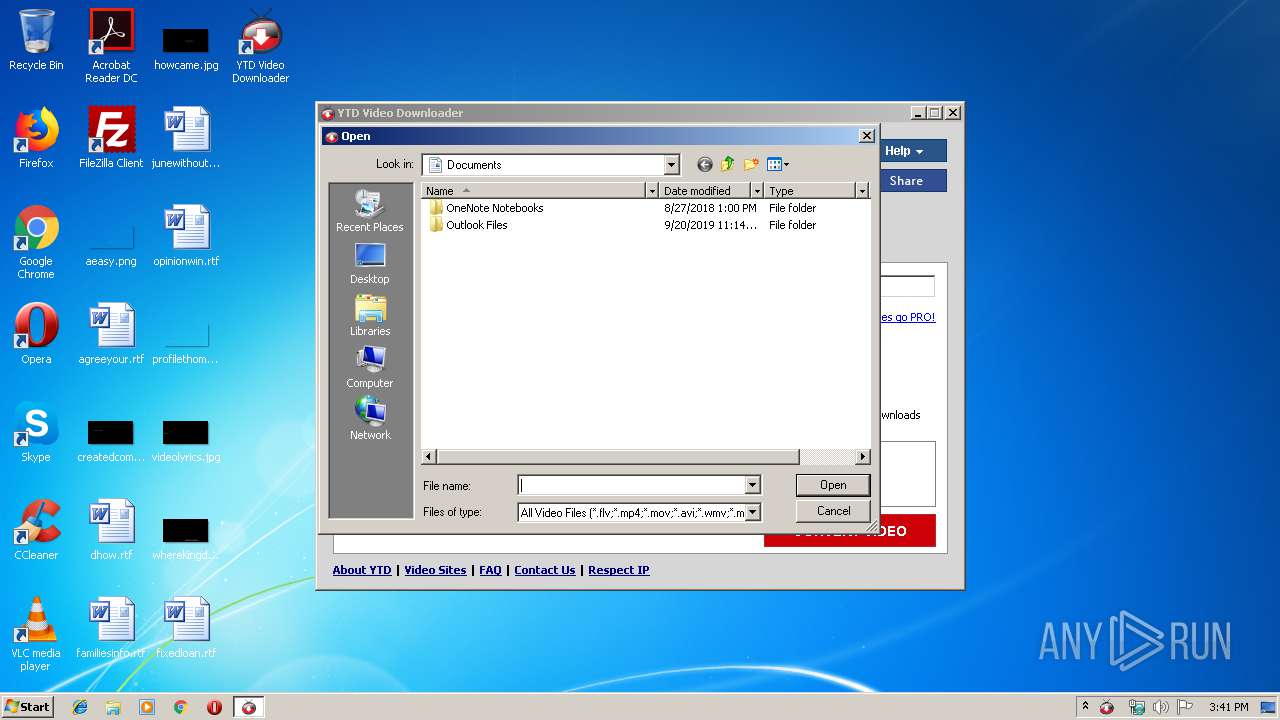1280x720 pixels.
Task: Expand the Files of type dropdown
Action: pos(752,512)
